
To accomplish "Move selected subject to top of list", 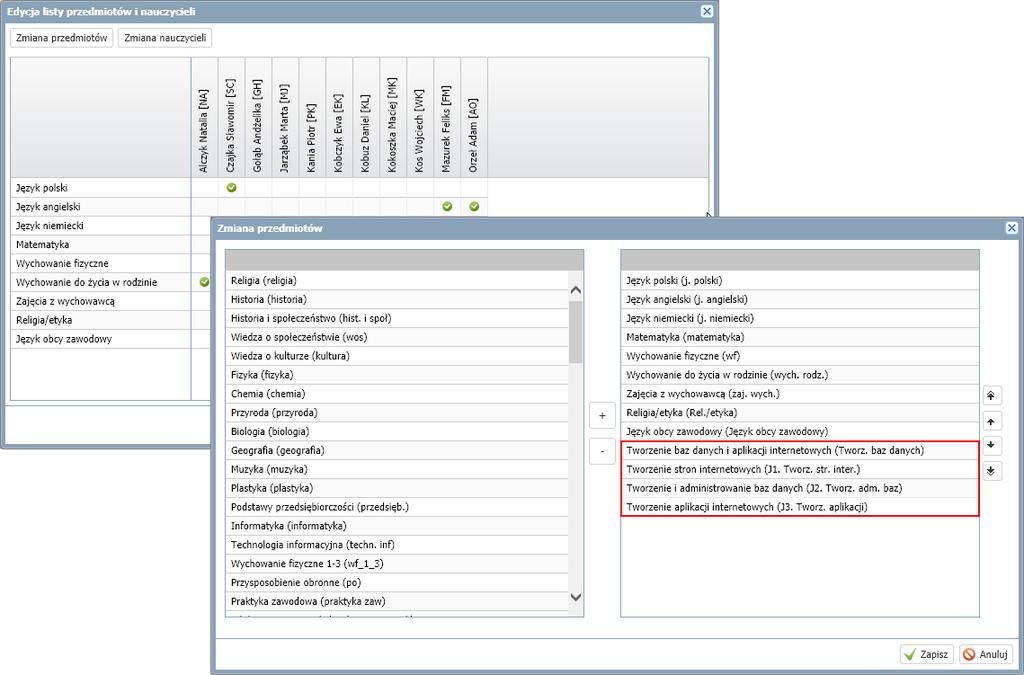I will click(991, 396).
